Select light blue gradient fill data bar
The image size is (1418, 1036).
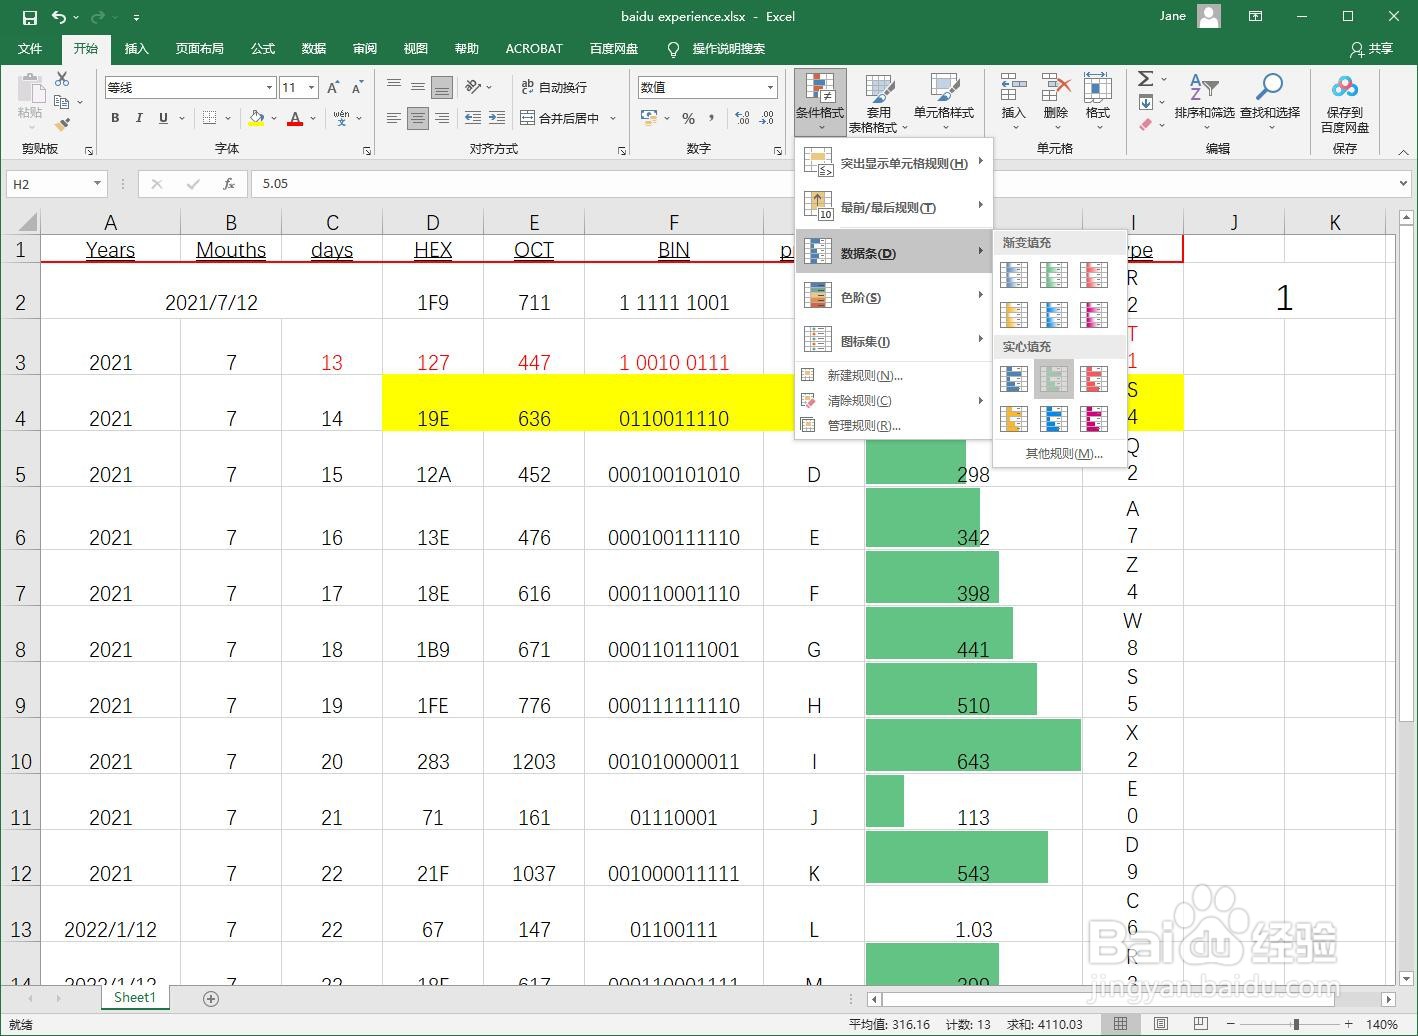pyautogui.click(x=1054, y=315)
